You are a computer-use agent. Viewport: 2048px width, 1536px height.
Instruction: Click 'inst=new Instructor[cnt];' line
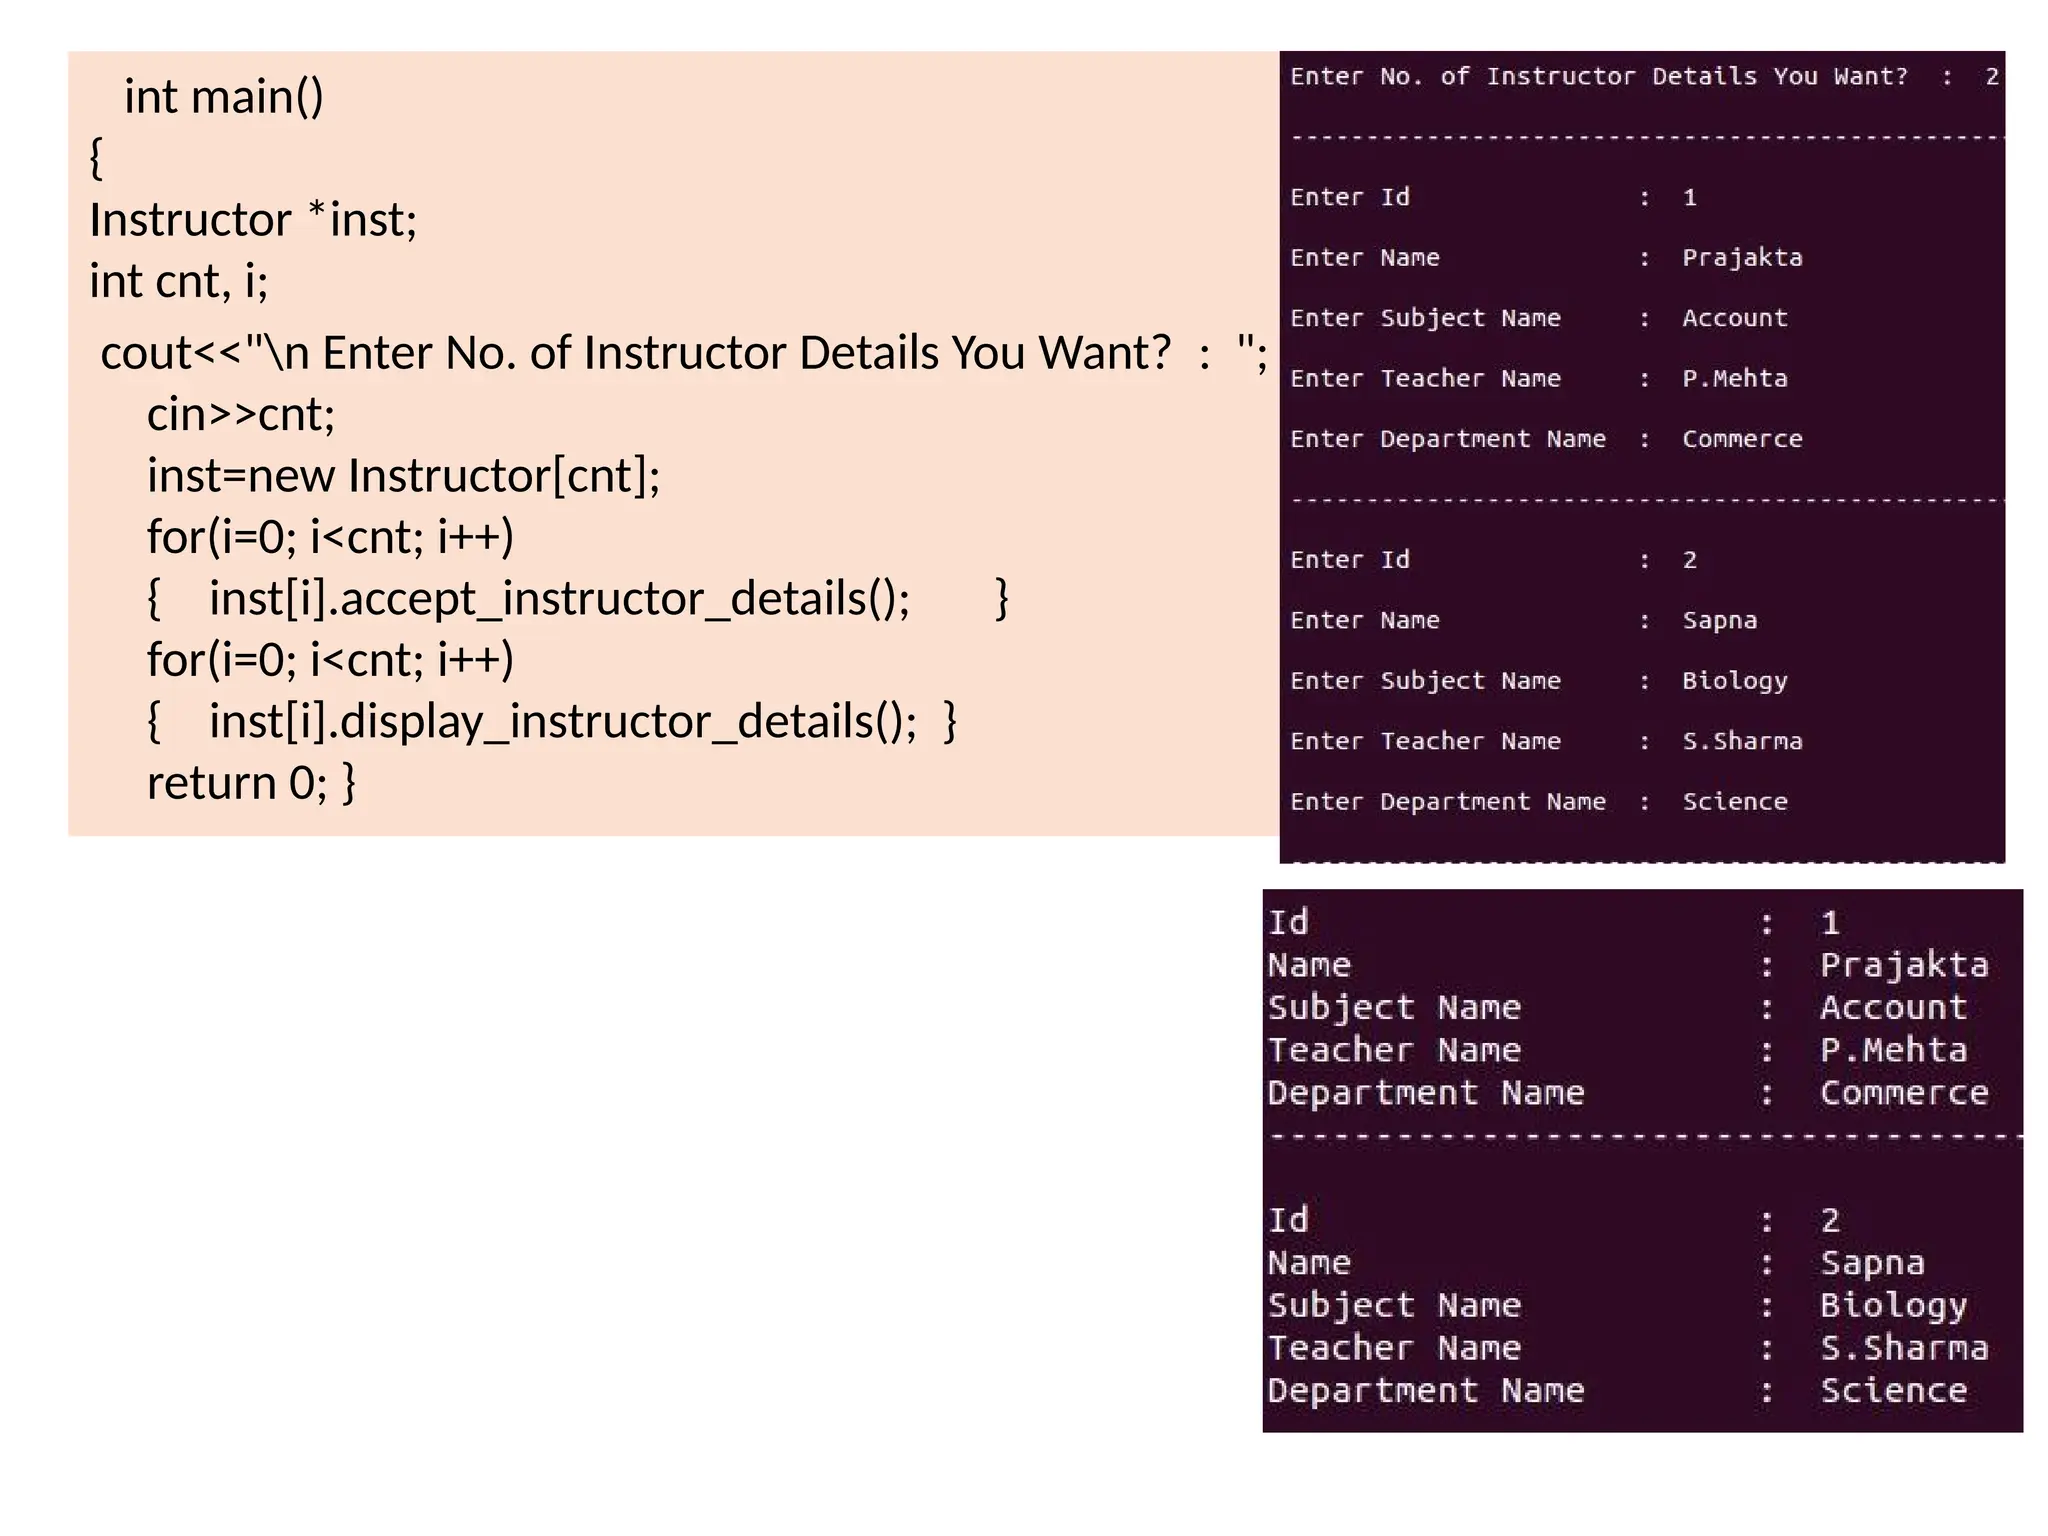[404, 476]
